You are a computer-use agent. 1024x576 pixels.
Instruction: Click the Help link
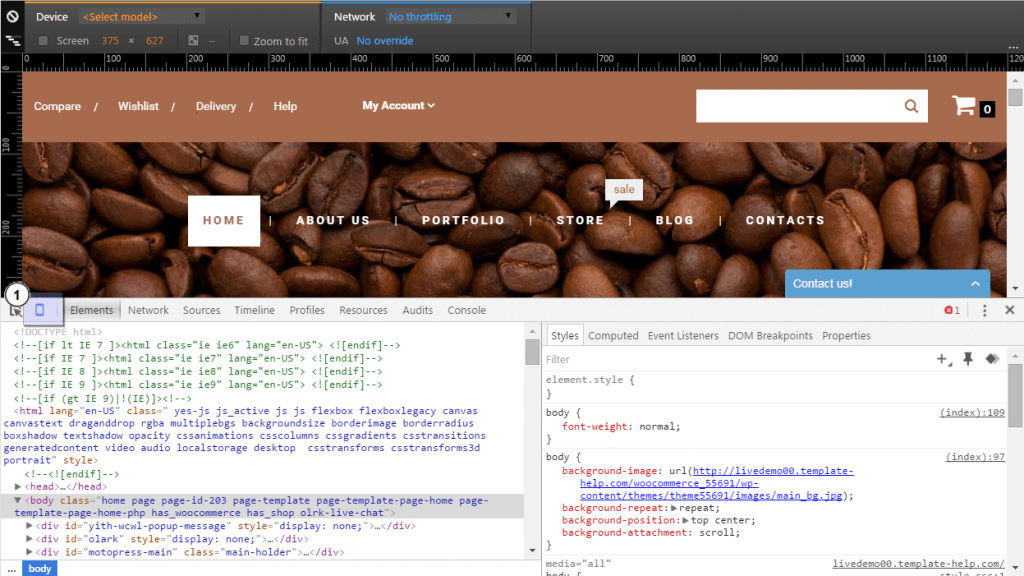click(x=285, y=106)
